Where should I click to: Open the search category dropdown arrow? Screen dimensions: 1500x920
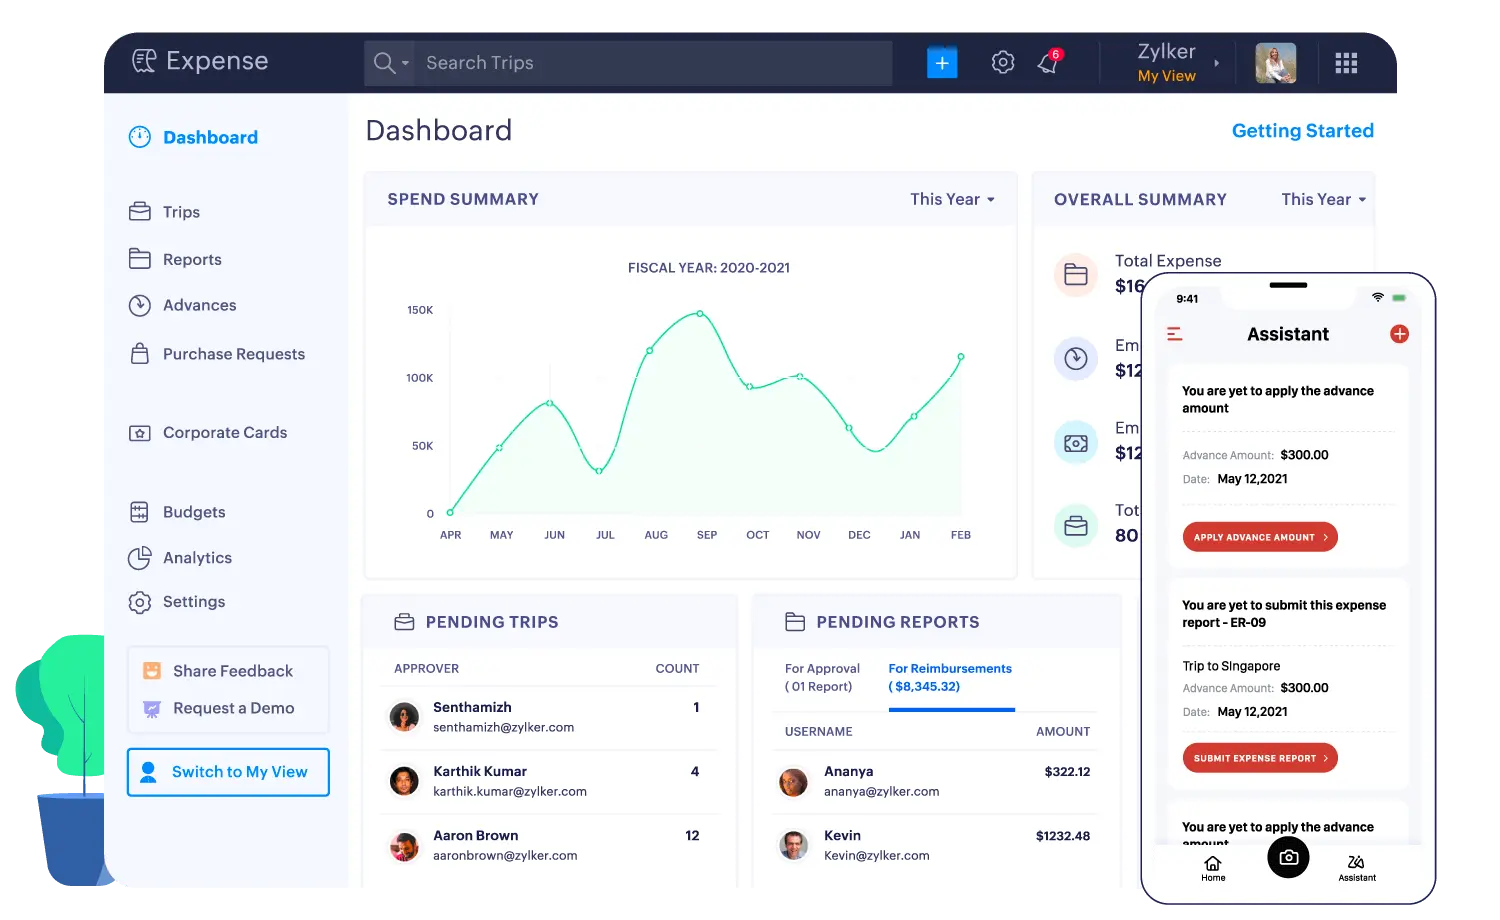pyautogui.click(x=404, y=62)
